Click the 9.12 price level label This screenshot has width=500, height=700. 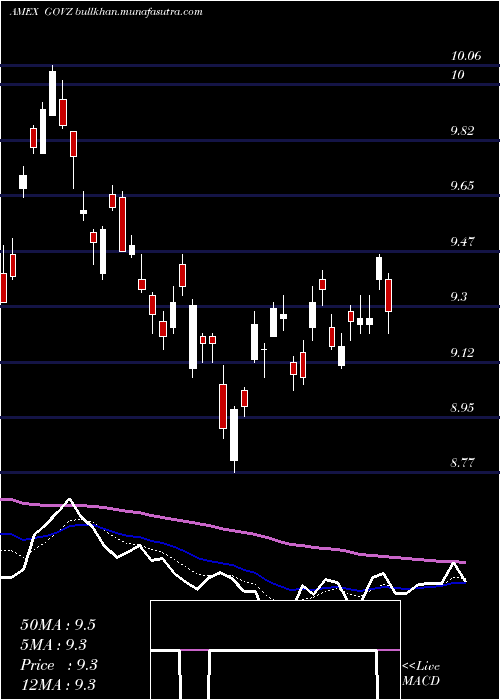pos(462,353)
